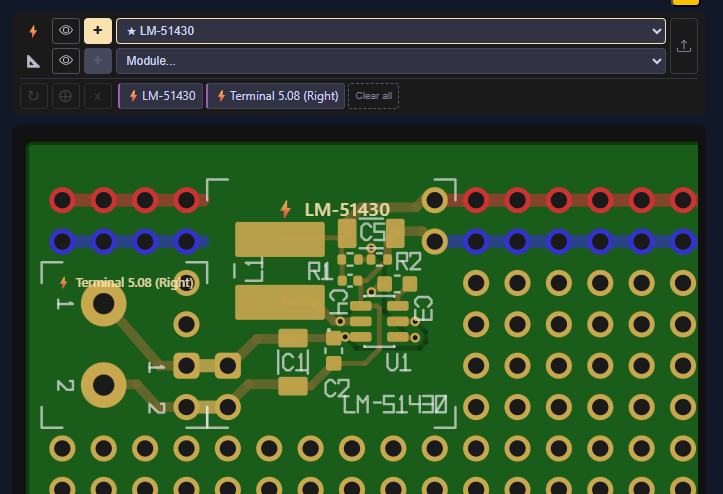Click the lightning bolt icon in top row
Viewport: 723px width, 494px height.
tap(33, 31)
